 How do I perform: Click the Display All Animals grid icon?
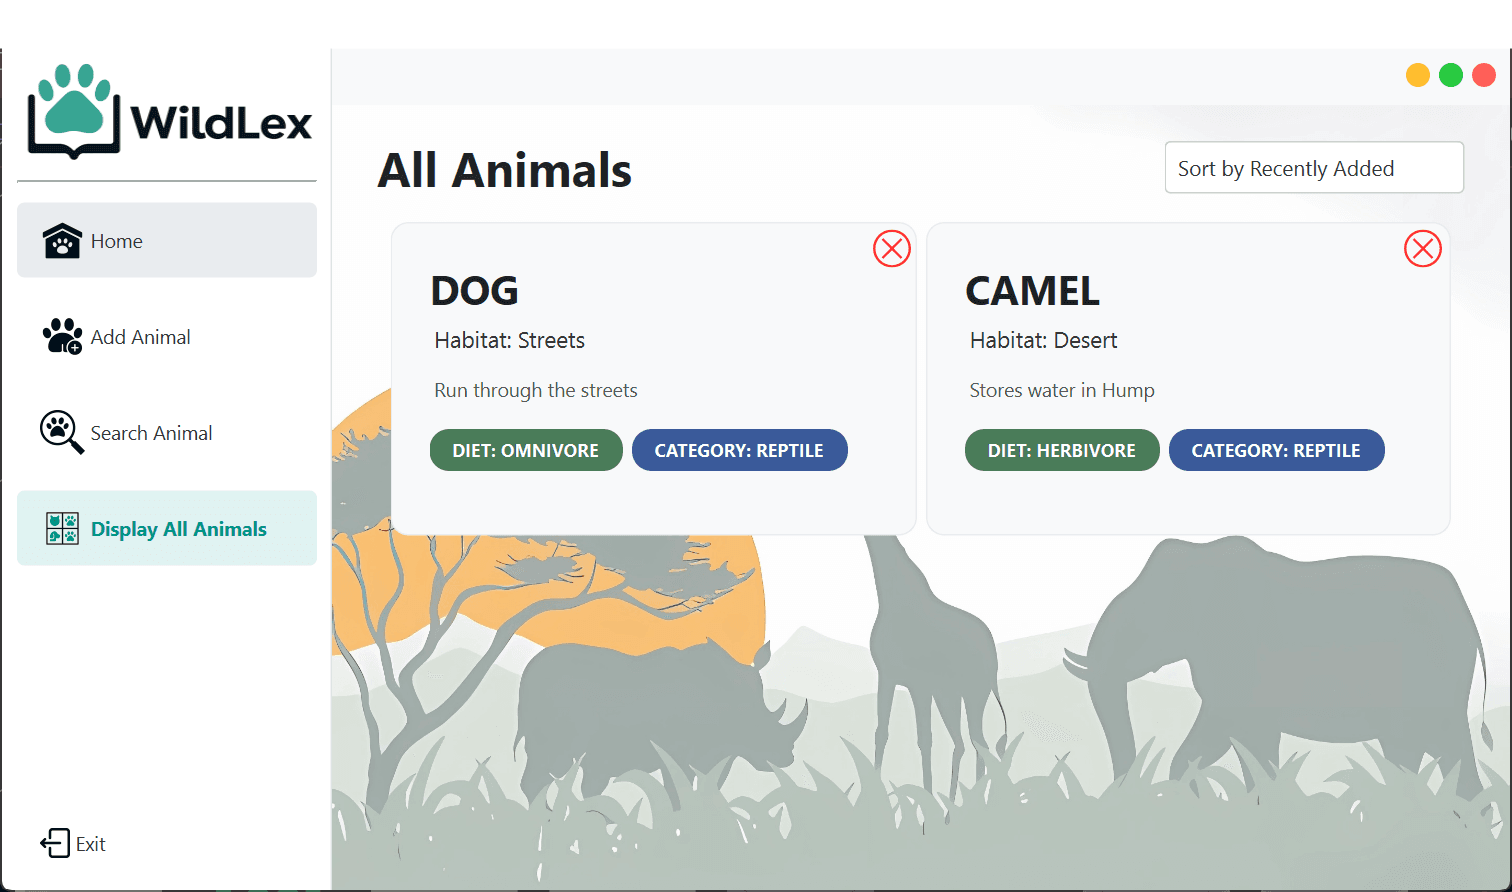62,528
